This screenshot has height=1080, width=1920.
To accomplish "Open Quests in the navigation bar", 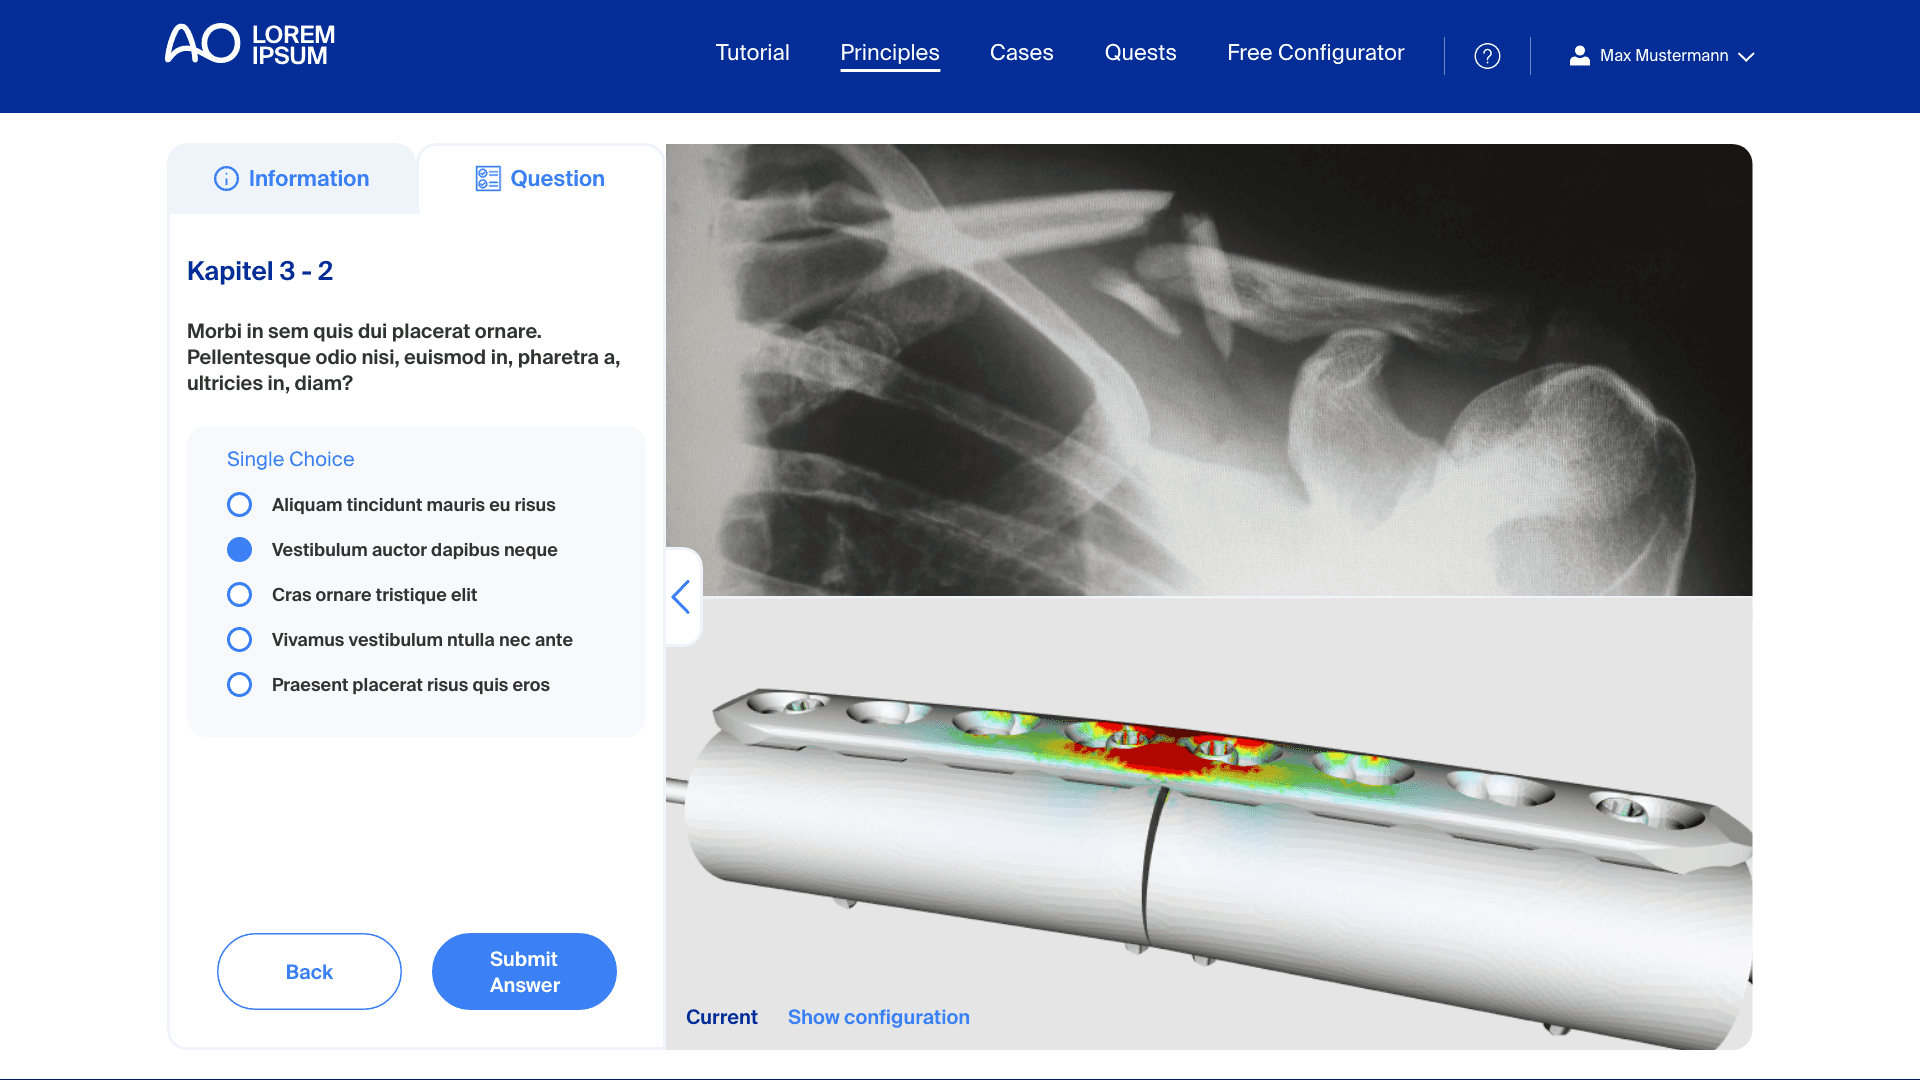I will [1140, 53].
